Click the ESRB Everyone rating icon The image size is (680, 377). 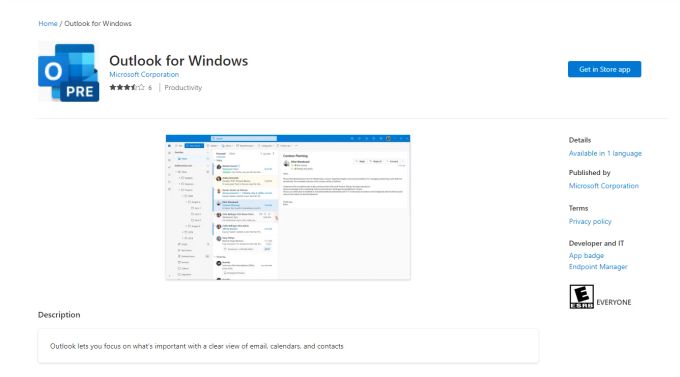(x=581, y=297)
